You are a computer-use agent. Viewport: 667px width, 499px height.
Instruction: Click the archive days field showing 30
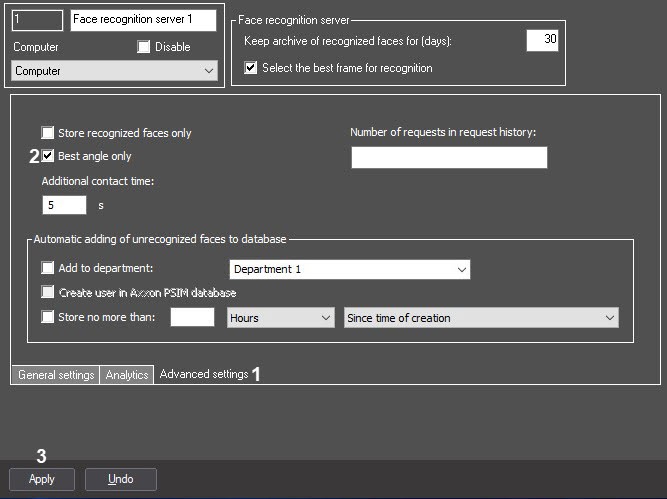[542, 40]
